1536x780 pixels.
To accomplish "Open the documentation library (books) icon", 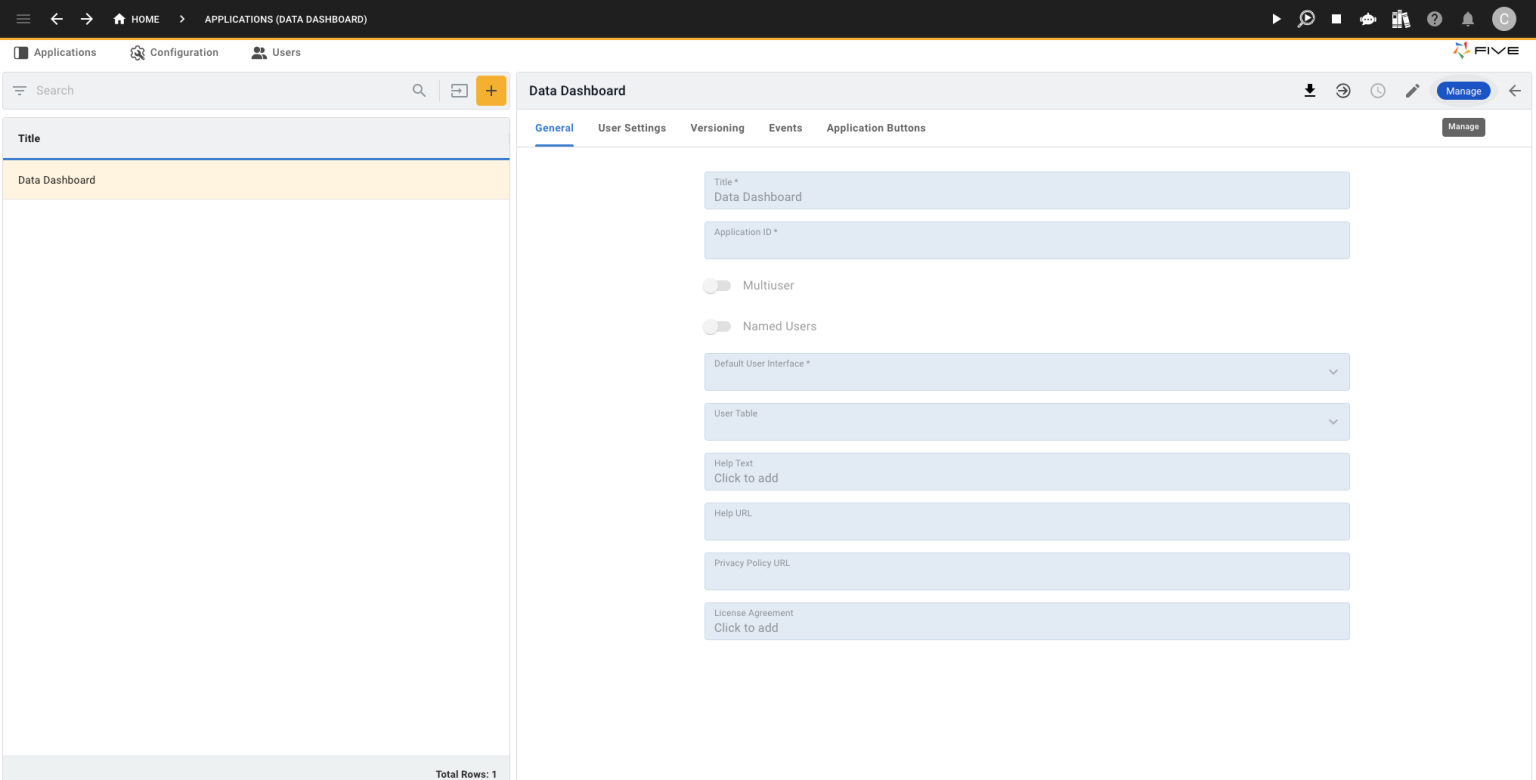I will [x=1400, y=18].
